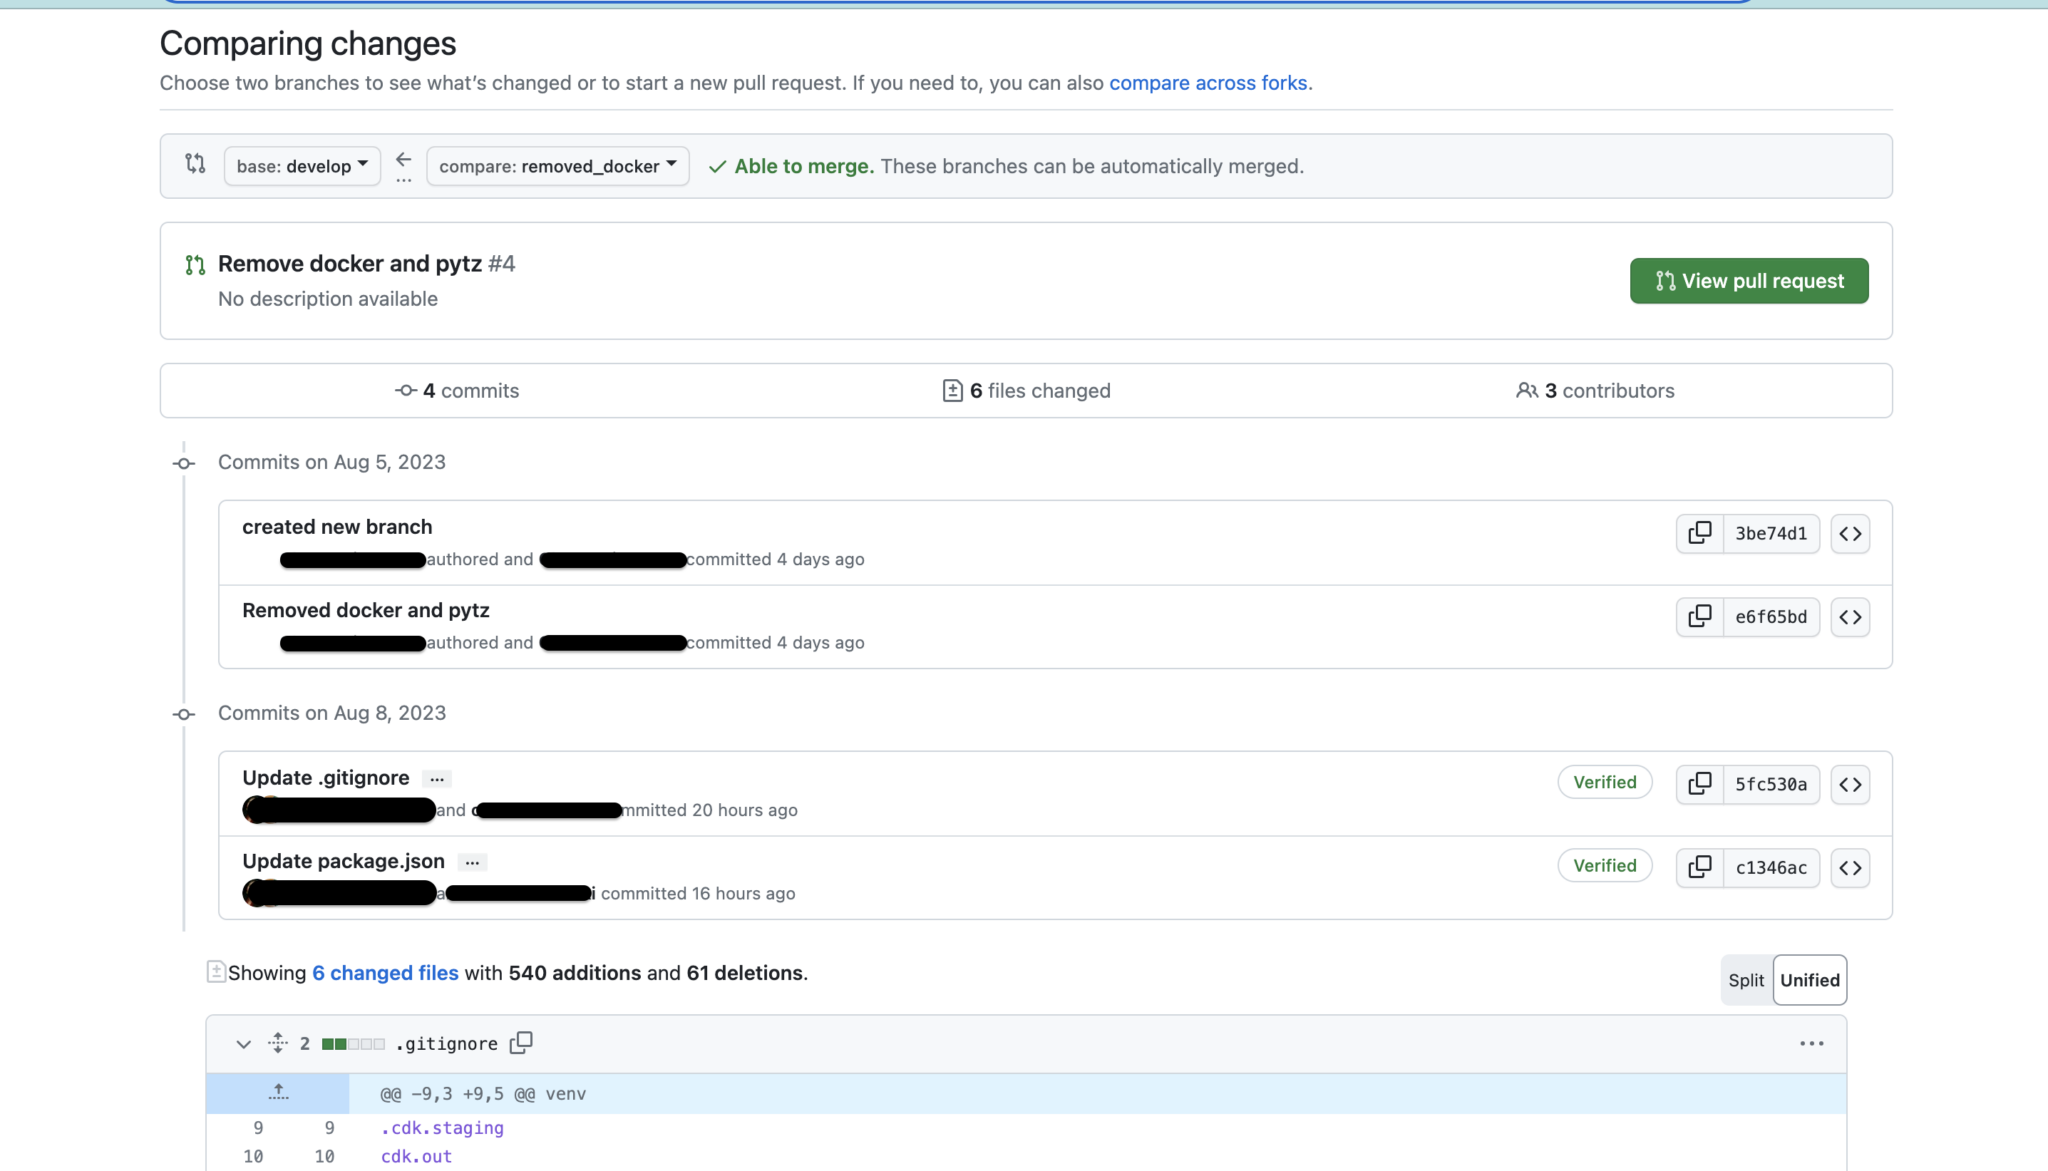The height and width of the screenshot is (1171, 2048).
Task: Open the options menu for the .gitignore diff
Action: click(1811, 1043)
